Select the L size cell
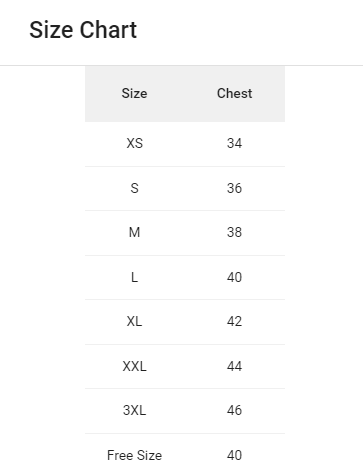 click(134, 277)
